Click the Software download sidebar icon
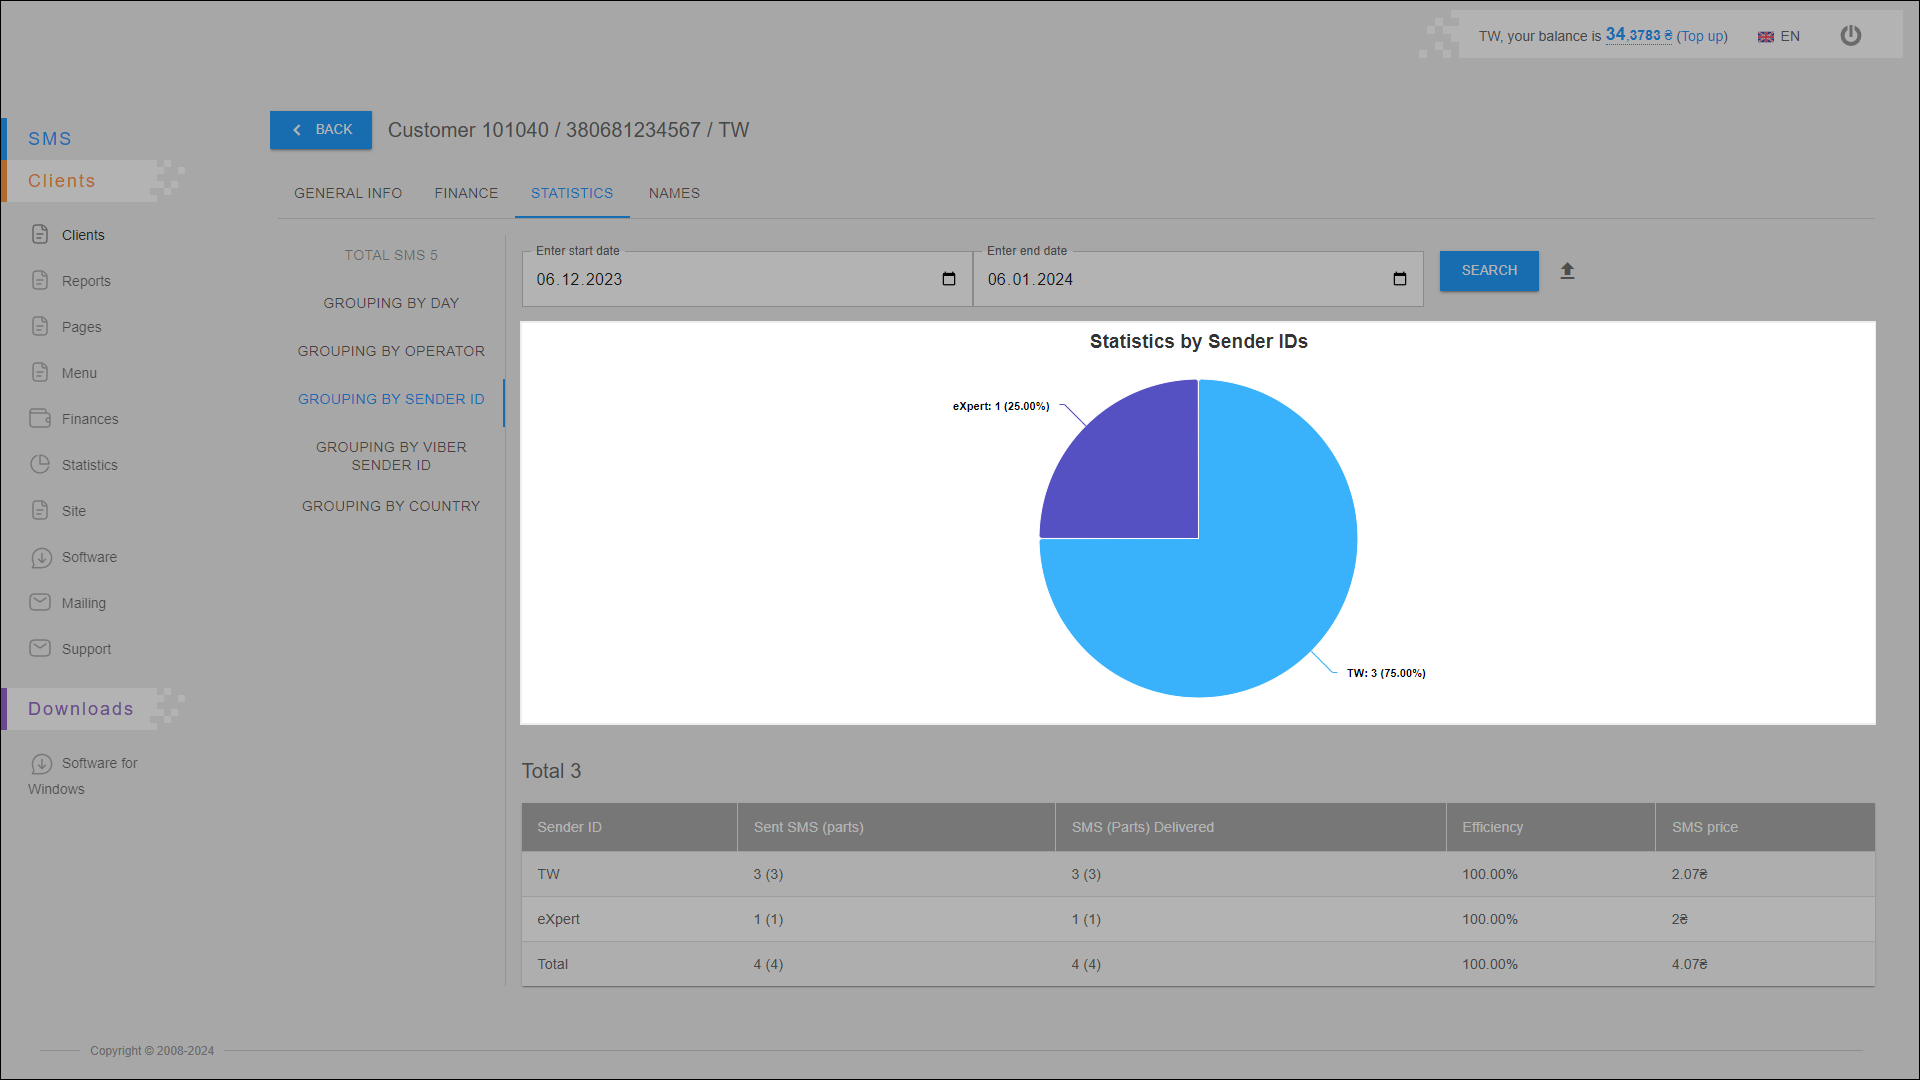Screen dimensions: 1920x1080 click(x=41, y=557)
